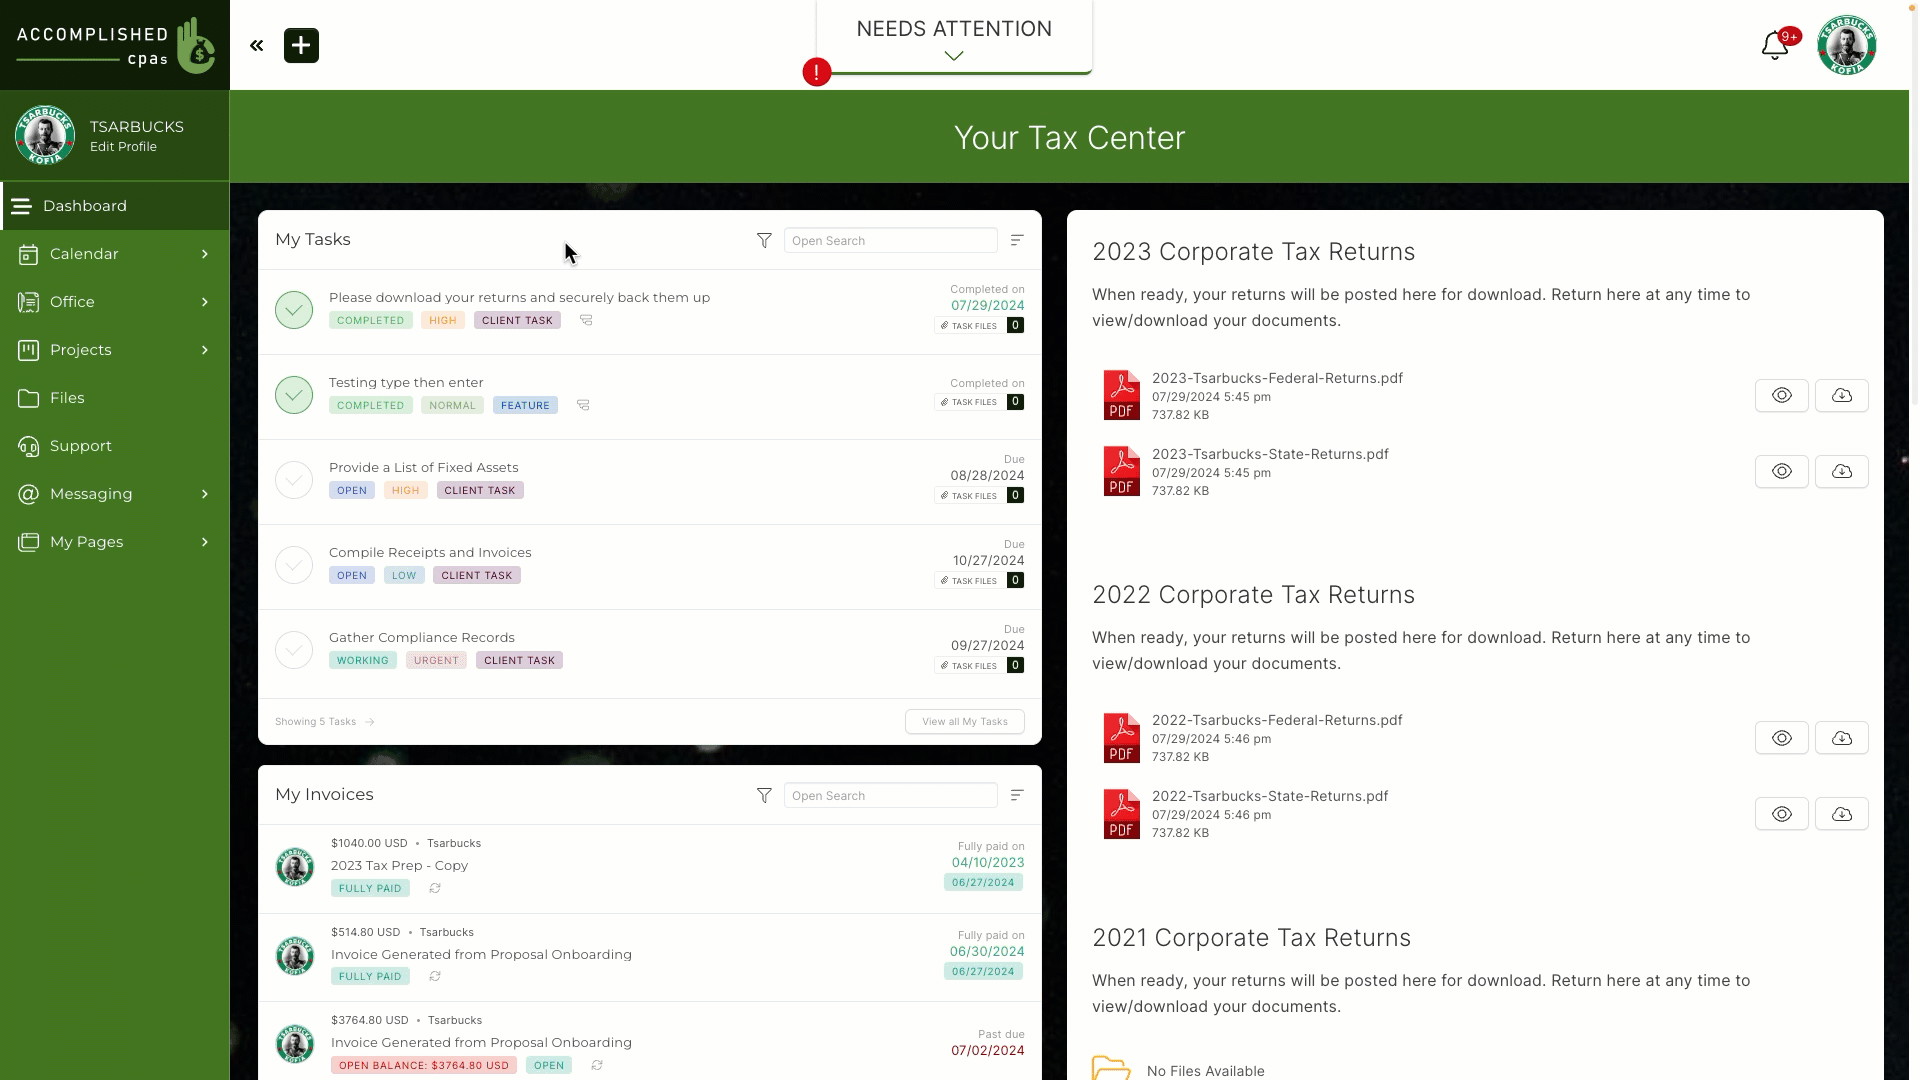The height and width of the screenshot is (1080, 1920).
Task: Open the My Tasks filter menu
Action: 765,240
